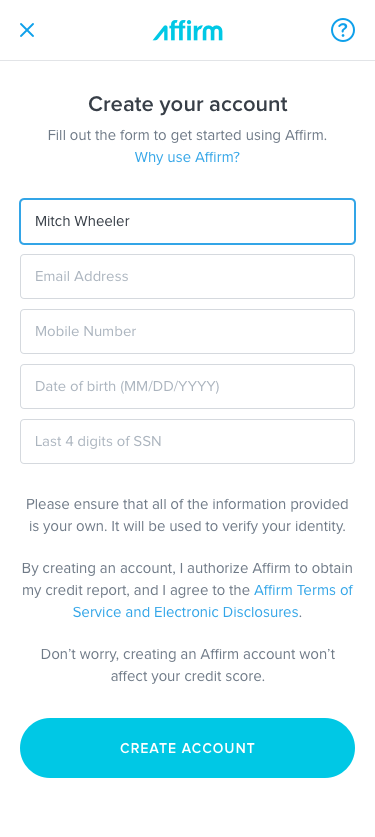Screen dimensions: 375x837
Task: Open the Affirm Terms of link text
Action: click(303, 590)
